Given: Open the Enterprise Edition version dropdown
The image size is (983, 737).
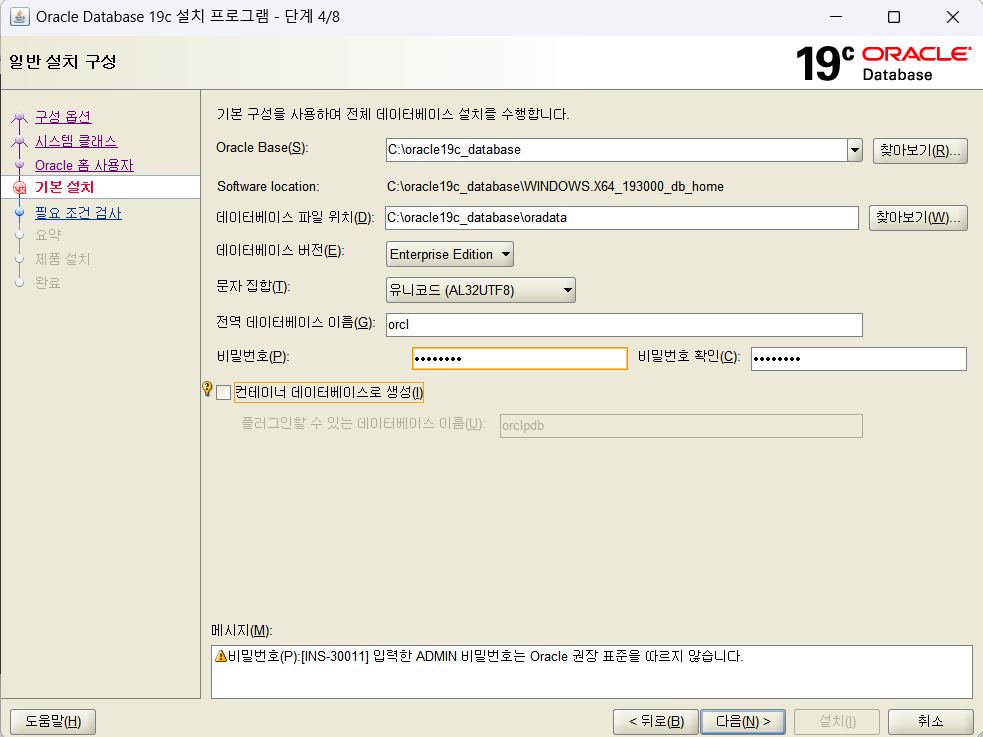Looking at the screenshot, I should 449,254.
